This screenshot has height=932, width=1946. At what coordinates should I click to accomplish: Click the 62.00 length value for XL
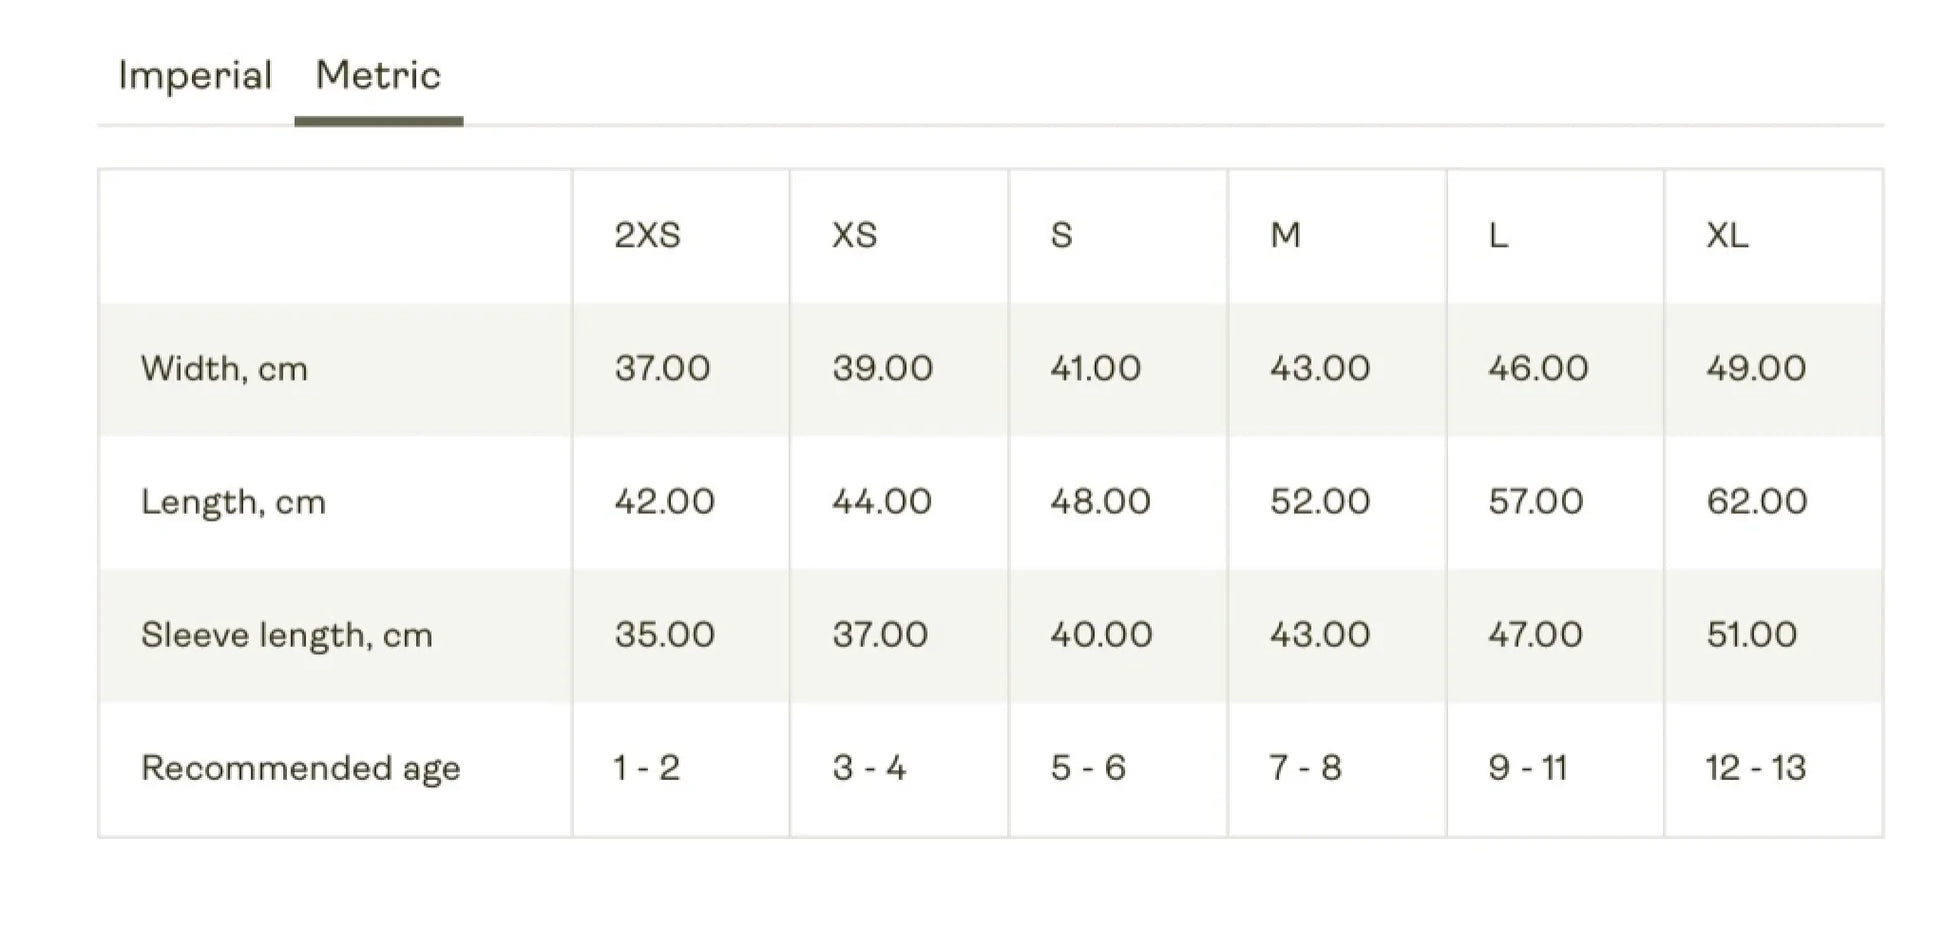pyautogui.click(x=1756, y=502)
